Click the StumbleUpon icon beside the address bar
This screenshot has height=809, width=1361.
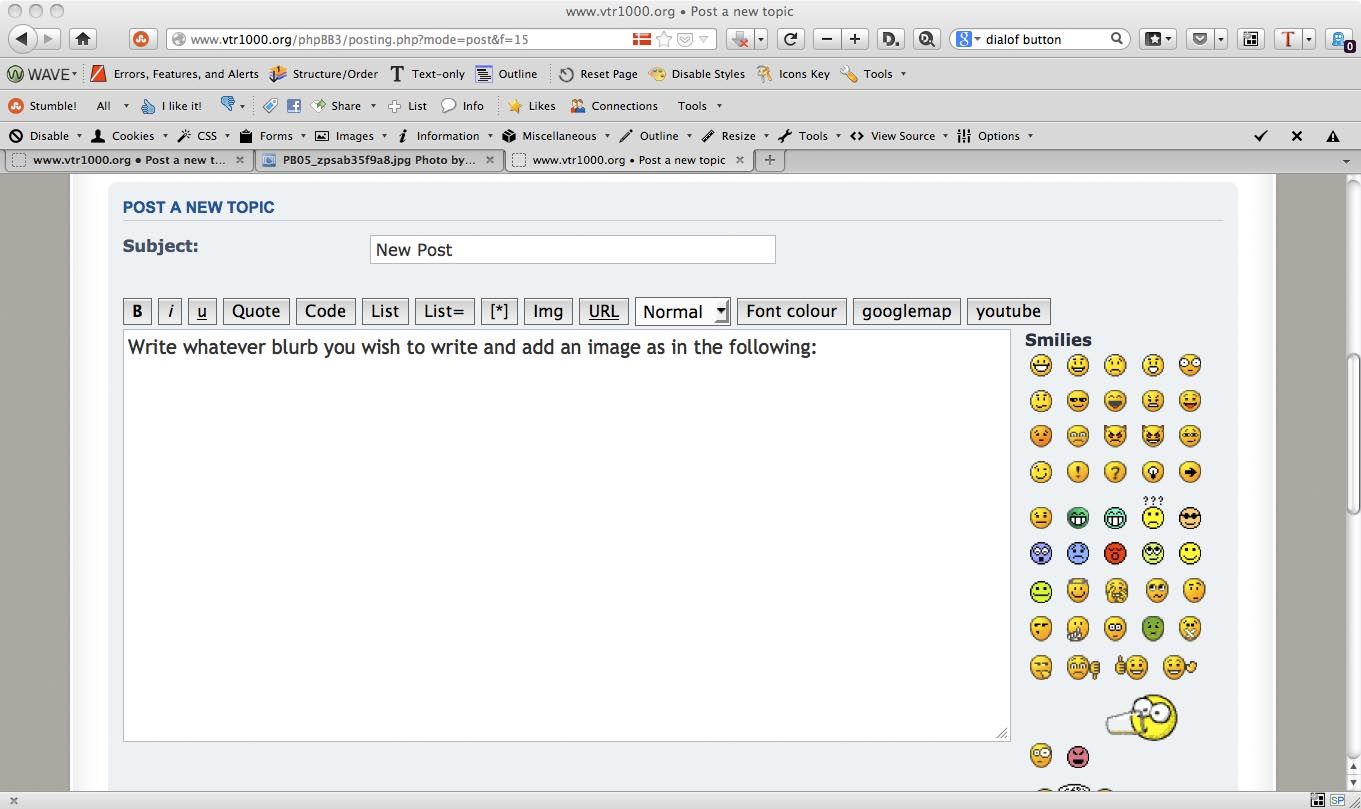141,39
